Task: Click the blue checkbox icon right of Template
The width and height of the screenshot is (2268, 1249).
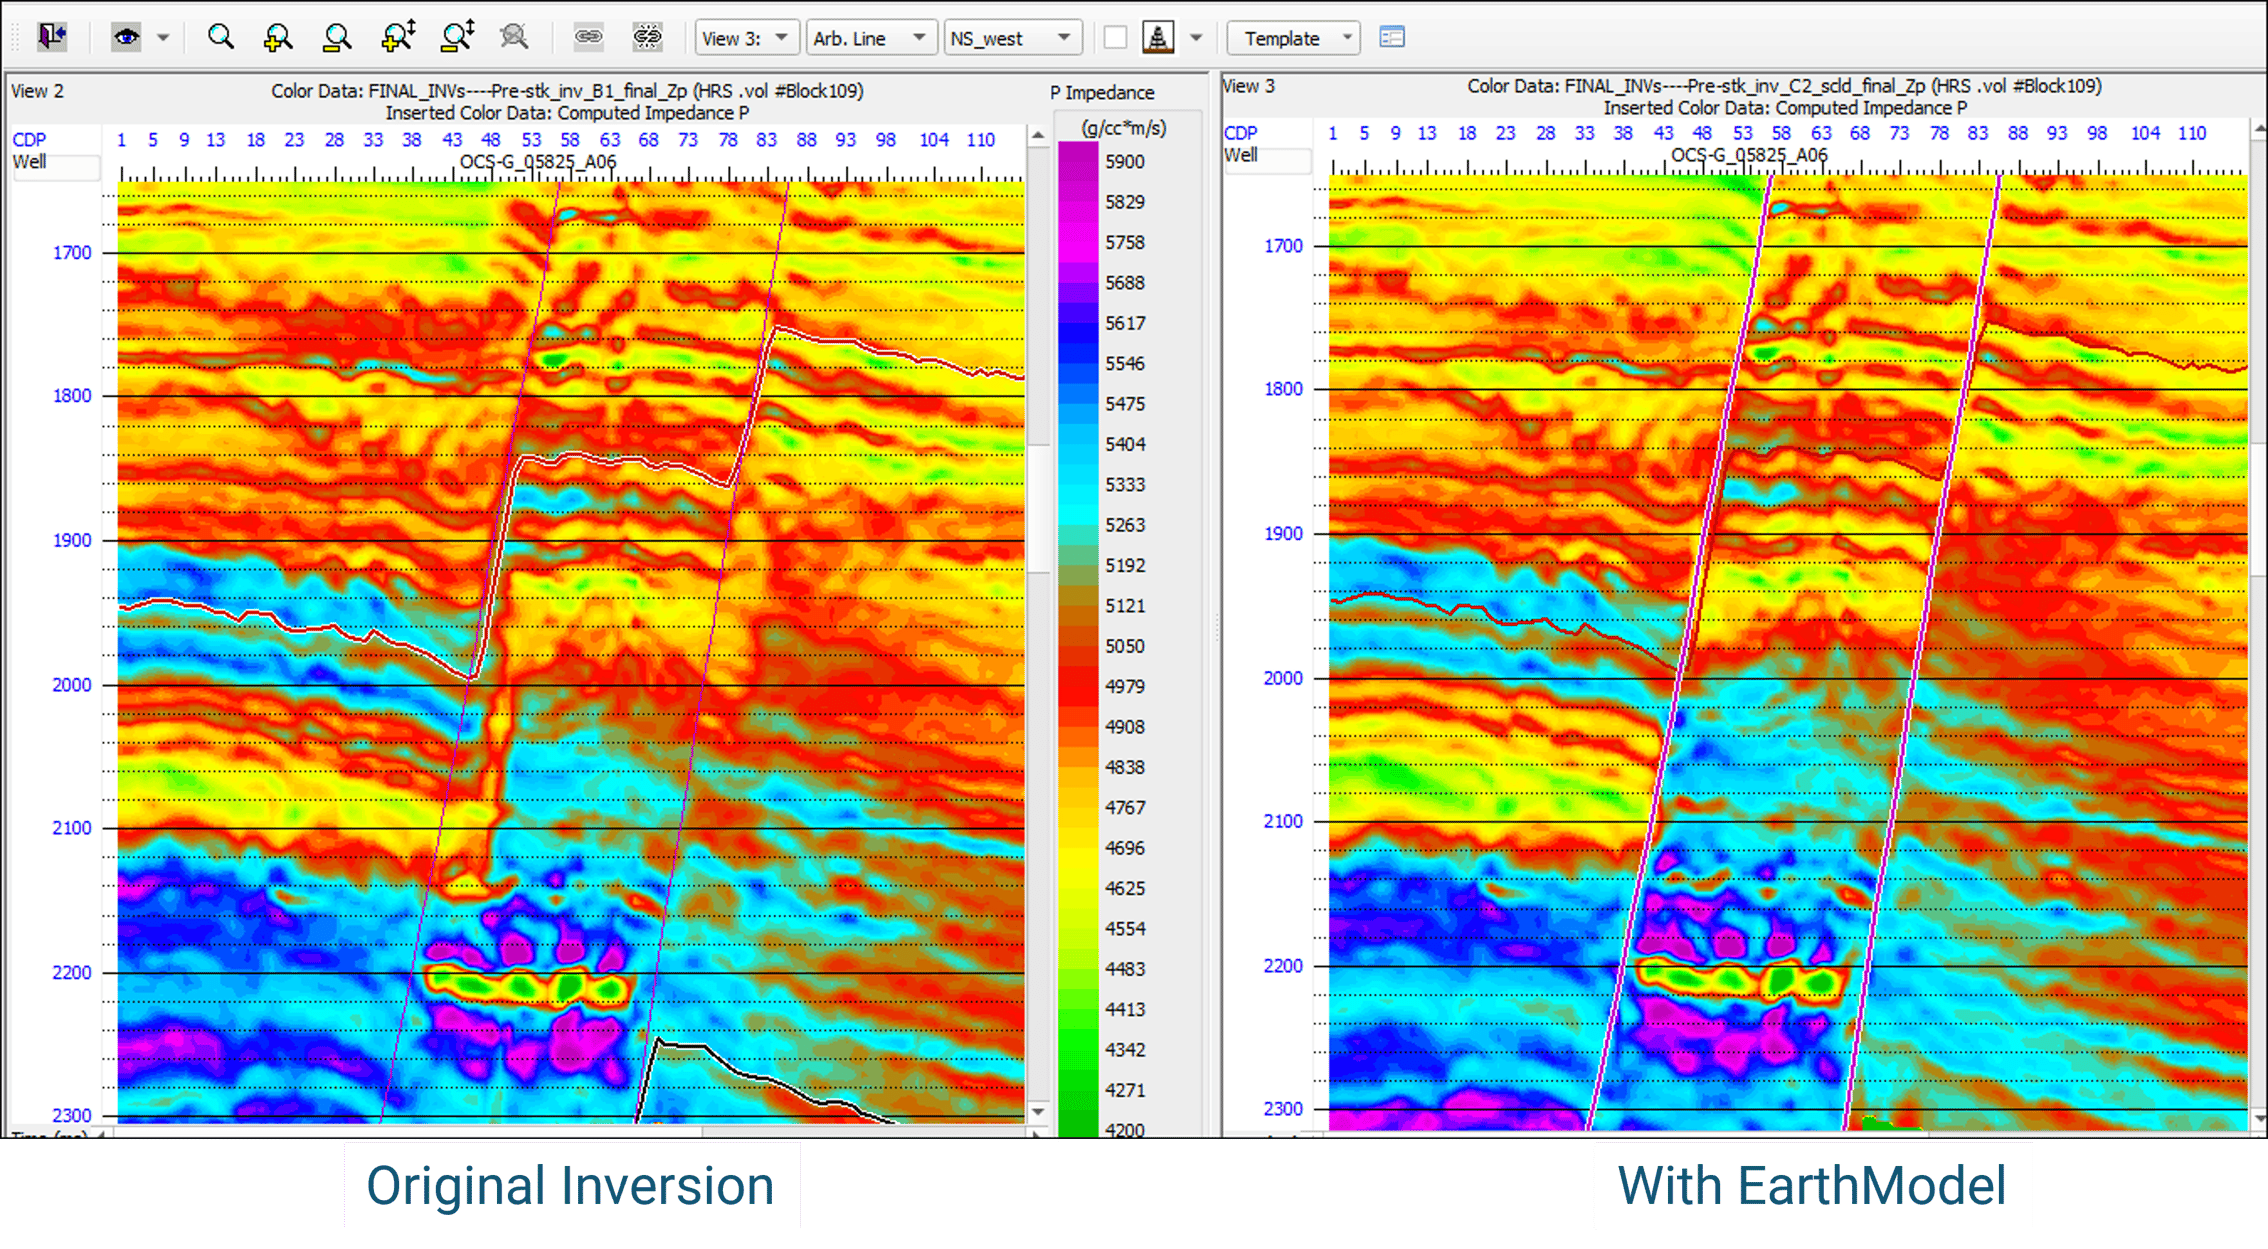Action: 1391,37
